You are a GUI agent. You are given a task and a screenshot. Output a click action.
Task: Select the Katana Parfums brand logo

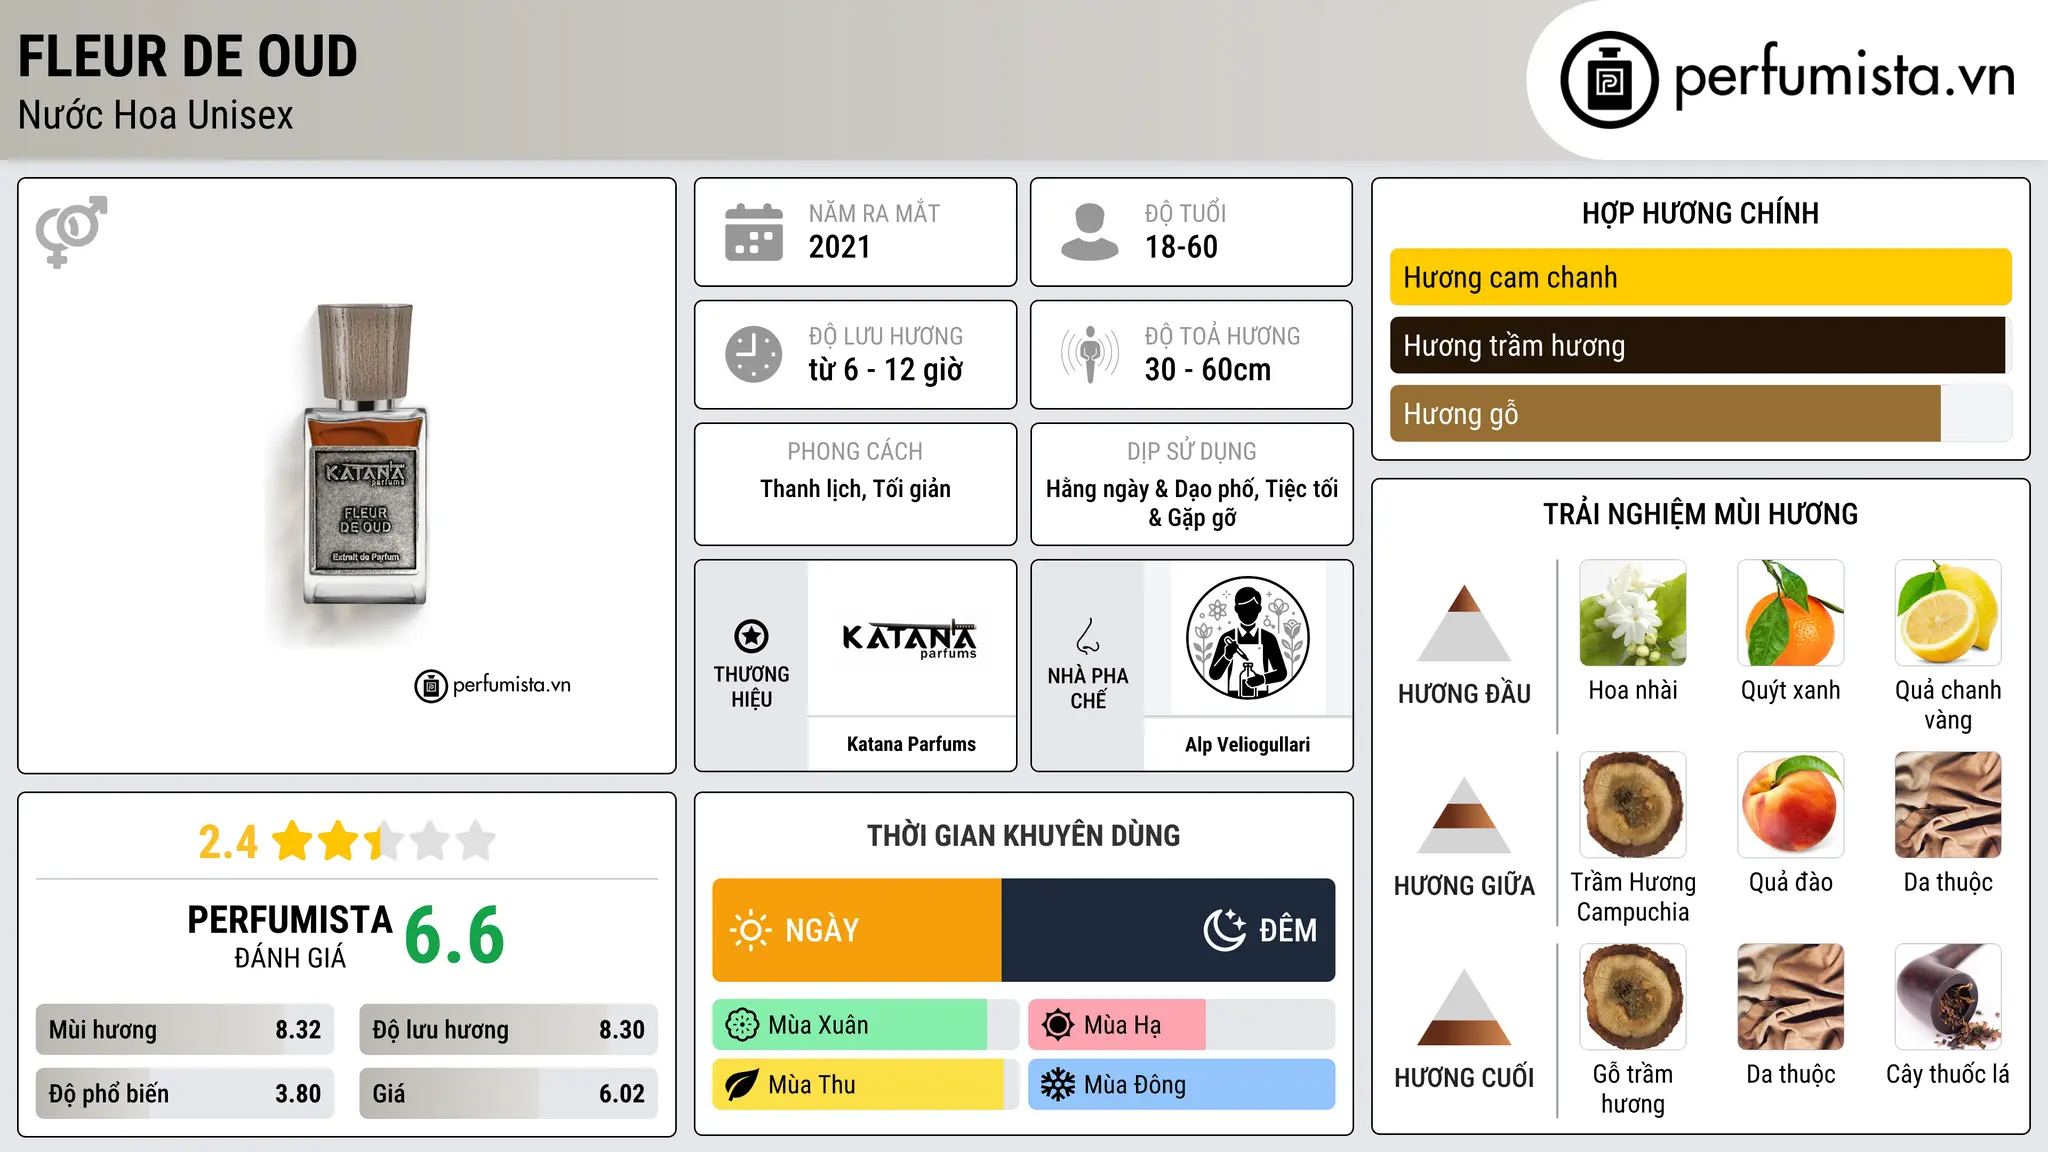pos(910,638)
